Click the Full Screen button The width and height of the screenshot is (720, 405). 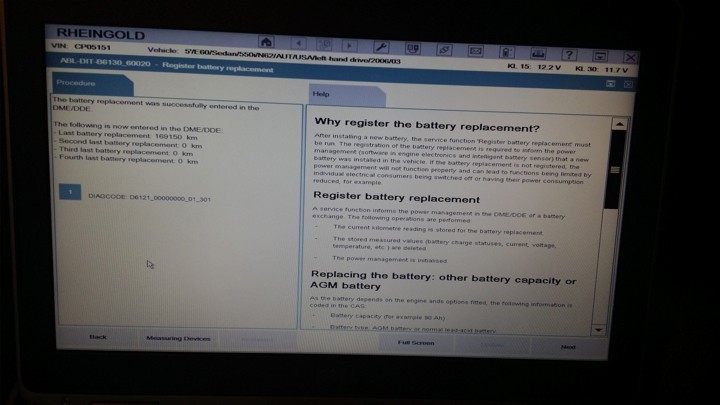pos(416,343)
